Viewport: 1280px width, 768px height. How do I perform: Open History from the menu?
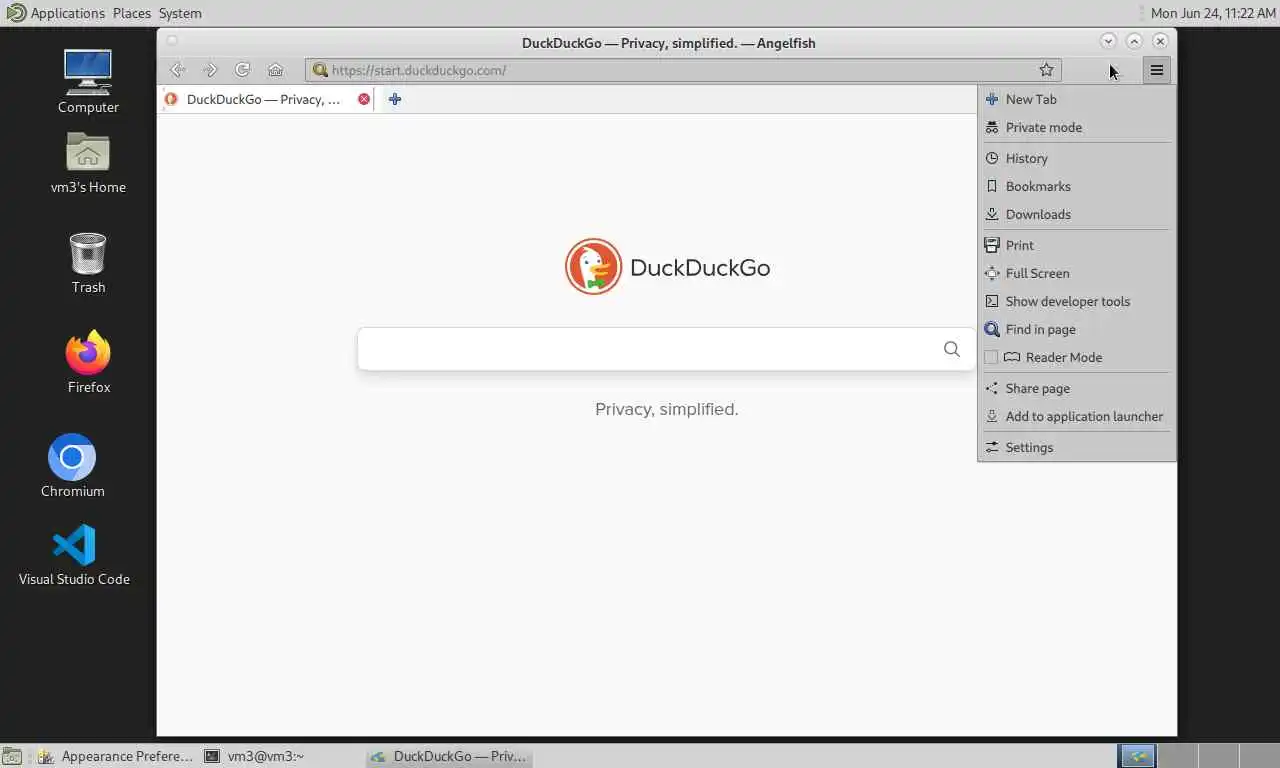click(1076, 158)
